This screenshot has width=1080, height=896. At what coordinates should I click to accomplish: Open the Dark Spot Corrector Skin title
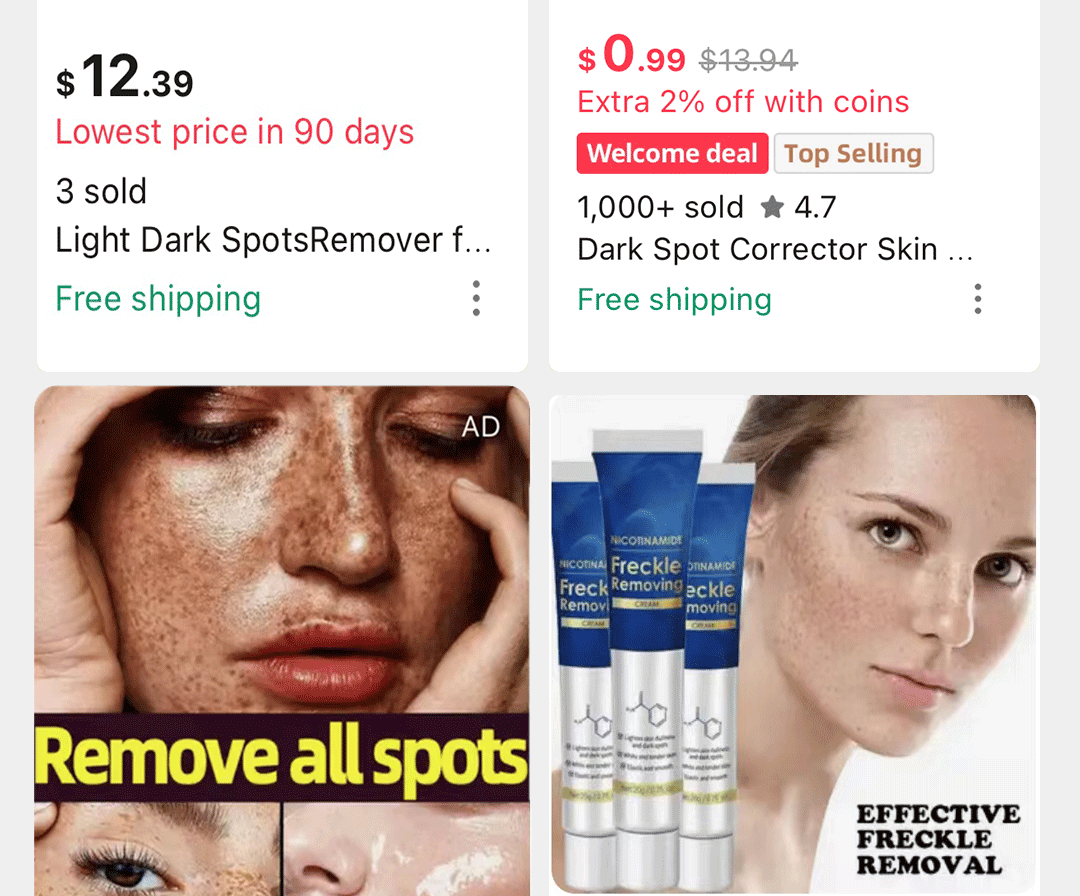[x=775, y=249]
